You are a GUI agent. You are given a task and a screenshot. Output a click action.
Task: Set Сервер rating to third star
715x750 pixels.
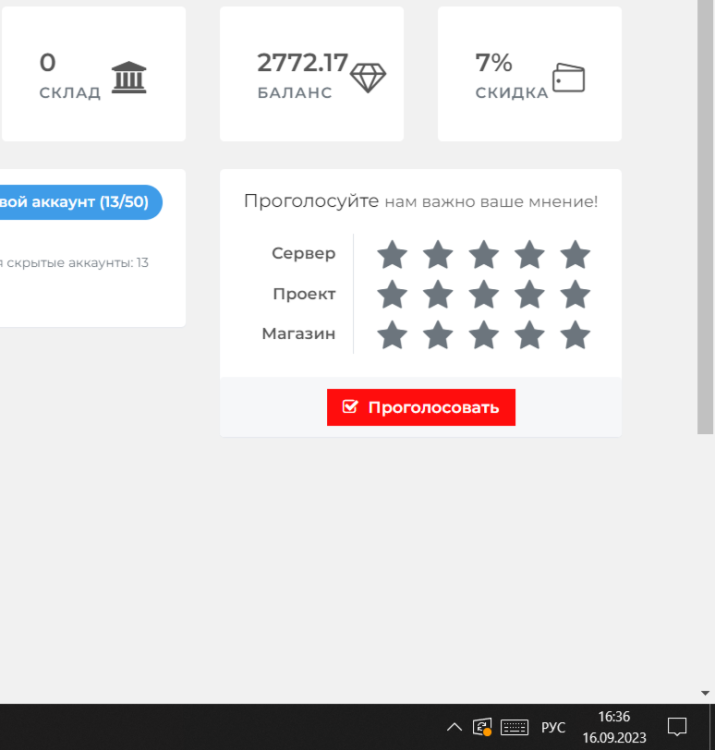coord(484,255)
